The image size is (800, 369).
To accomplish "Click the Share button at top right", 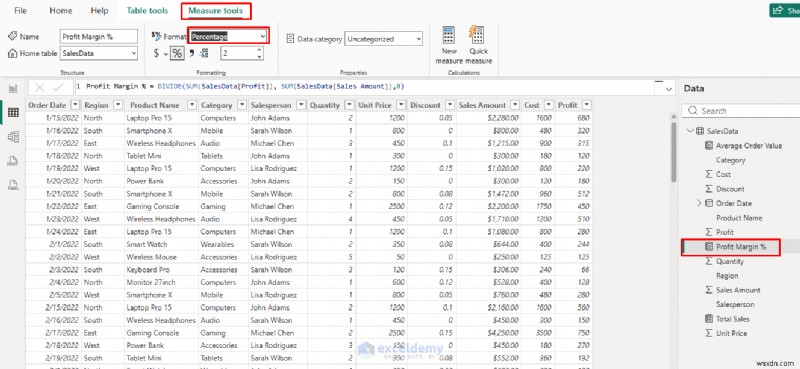I will point(785,10).
